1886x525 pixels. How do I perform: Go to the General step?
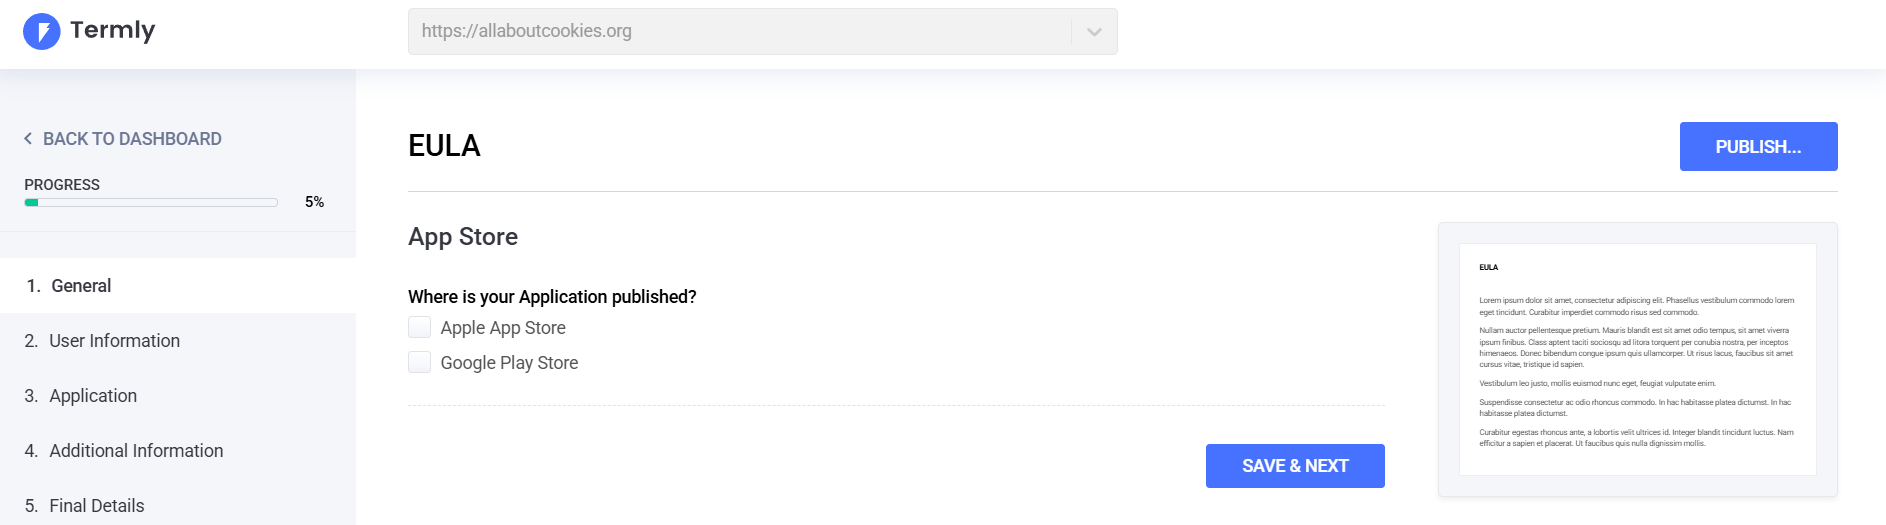[x=178, y=286]
